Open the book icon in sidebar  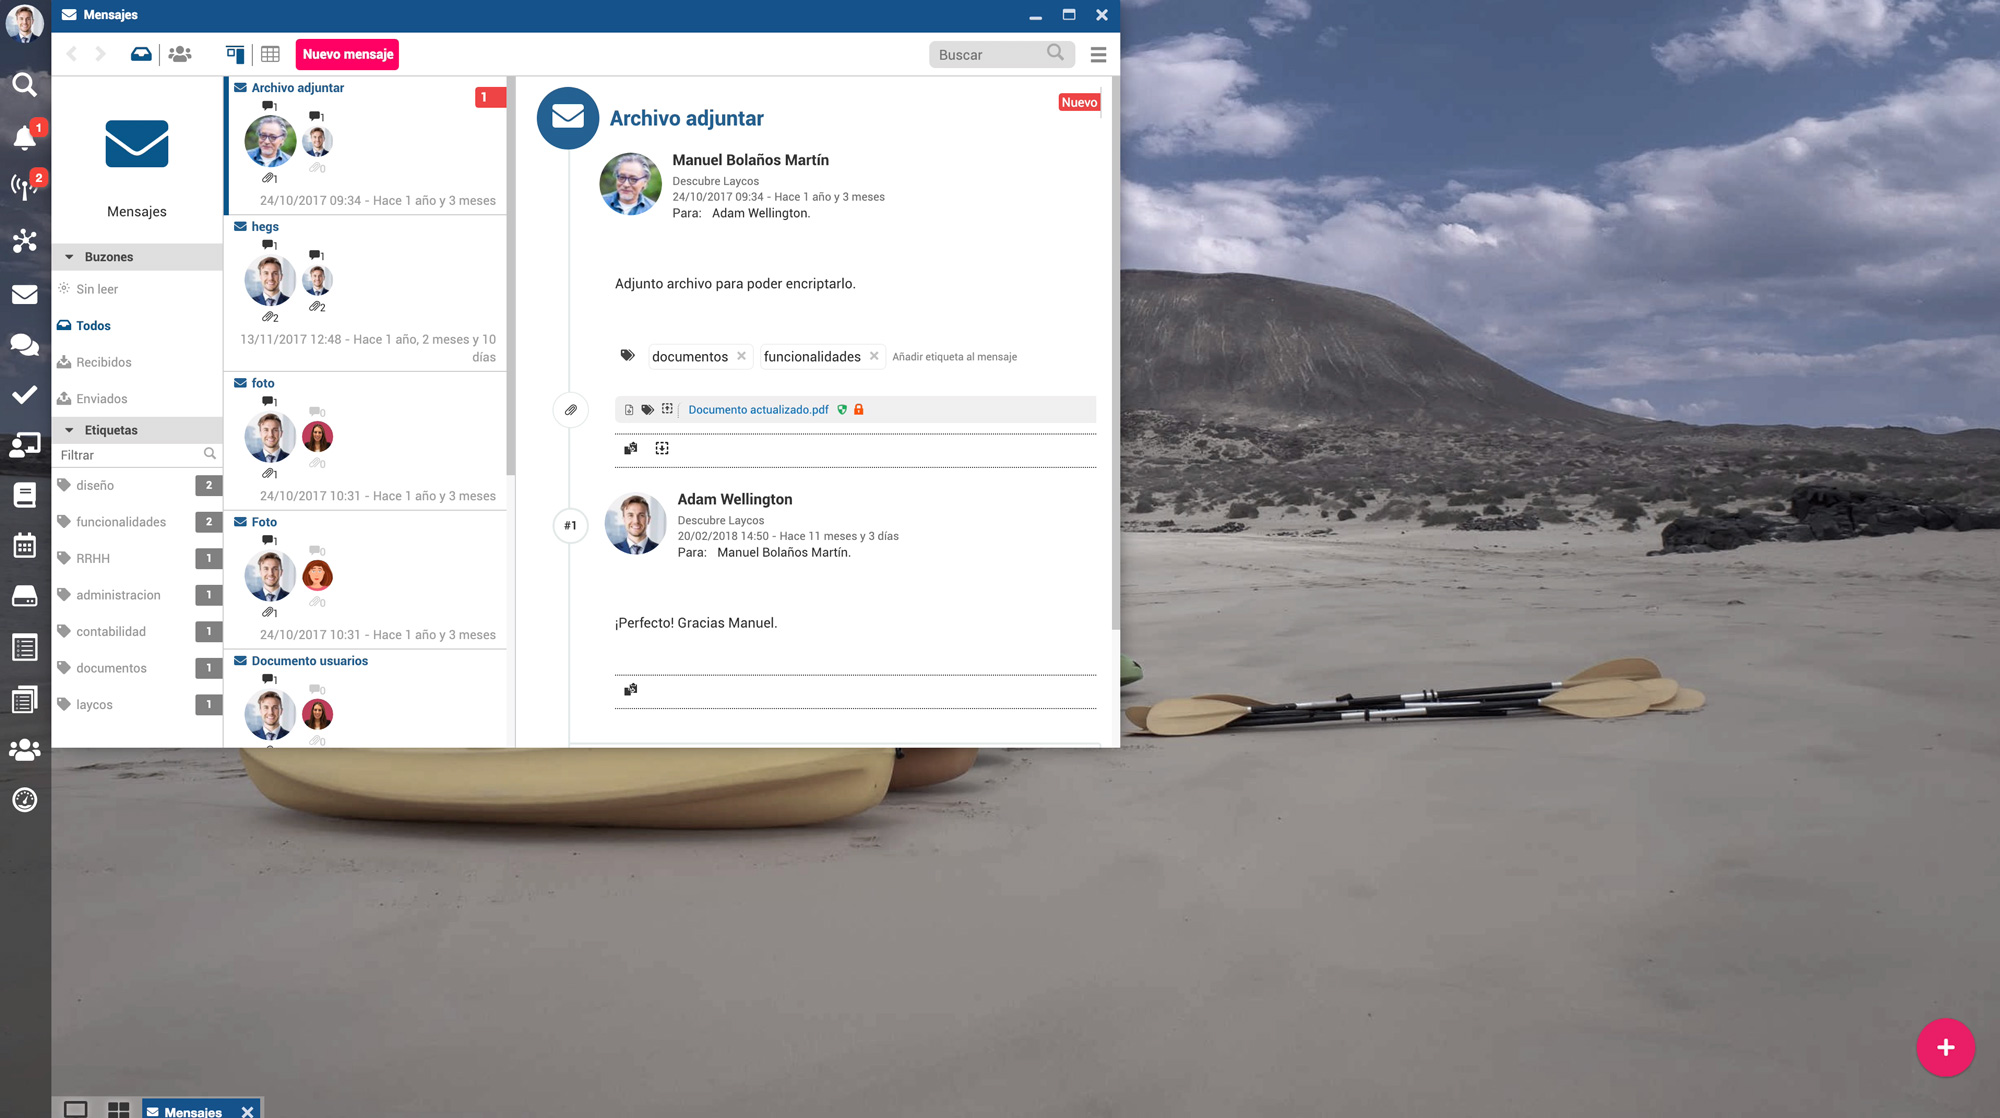(25, 495)
